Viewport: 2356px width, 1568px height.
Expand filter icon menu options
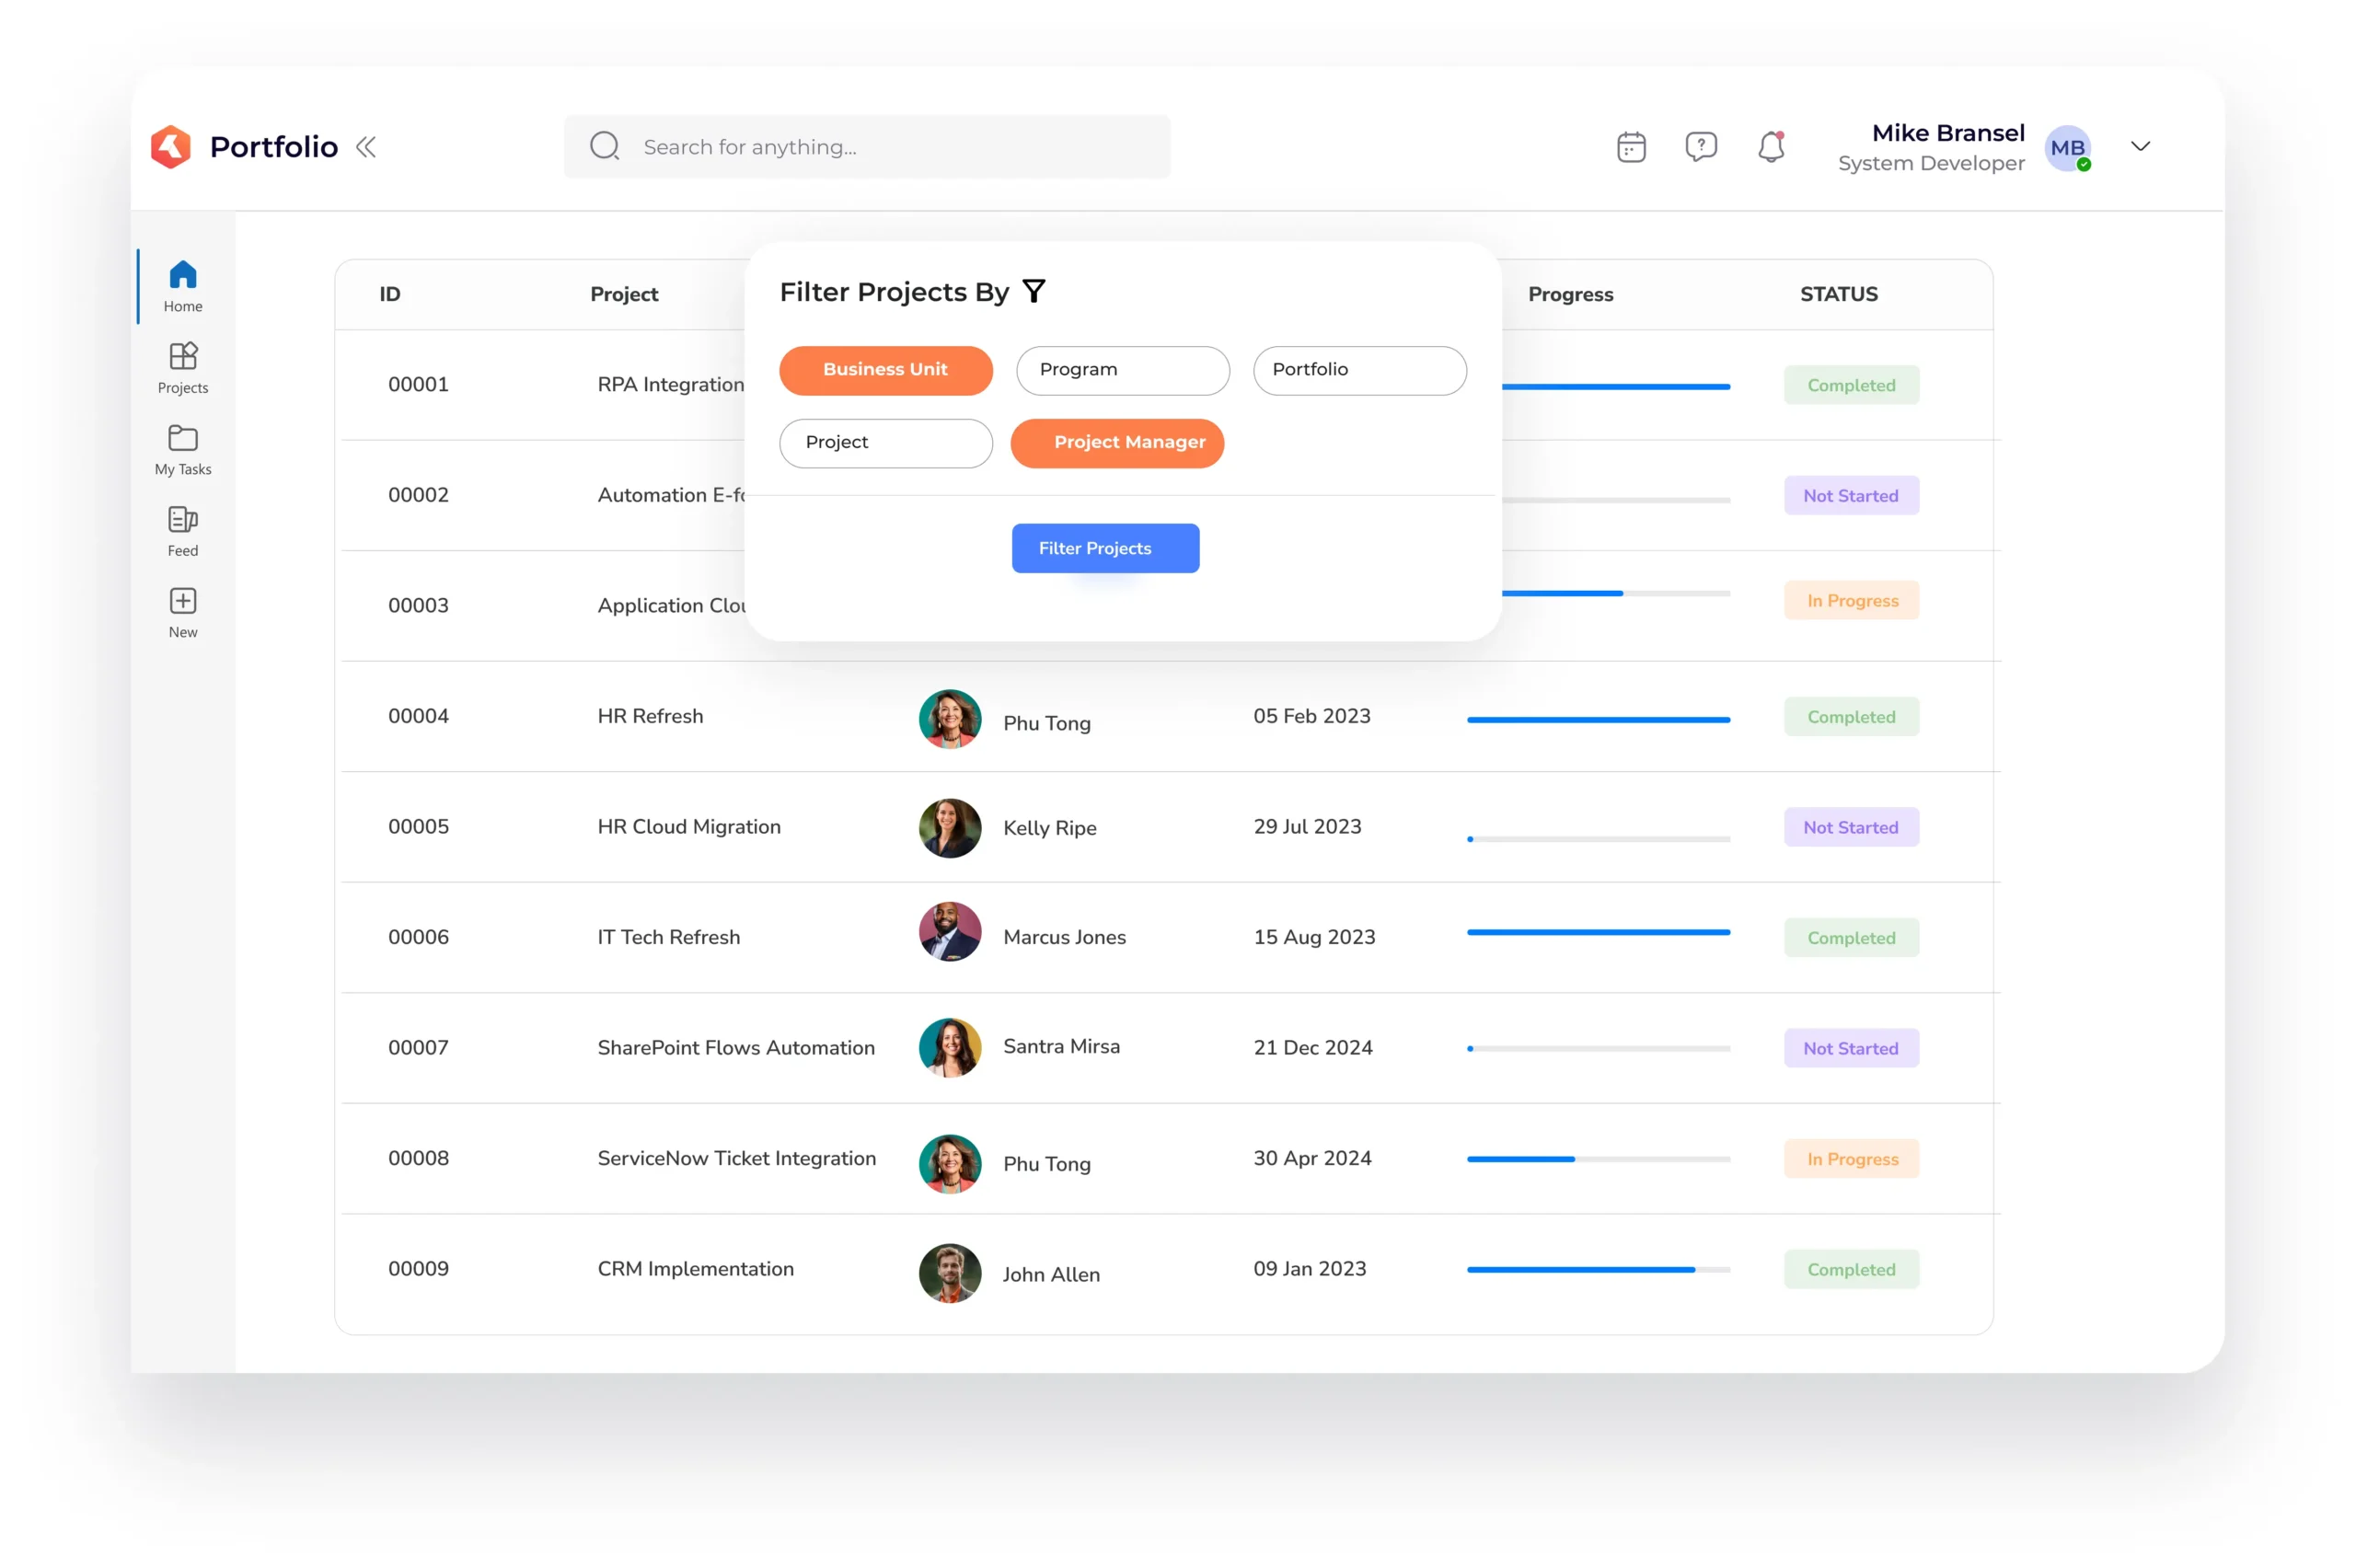coord(1034,291)
